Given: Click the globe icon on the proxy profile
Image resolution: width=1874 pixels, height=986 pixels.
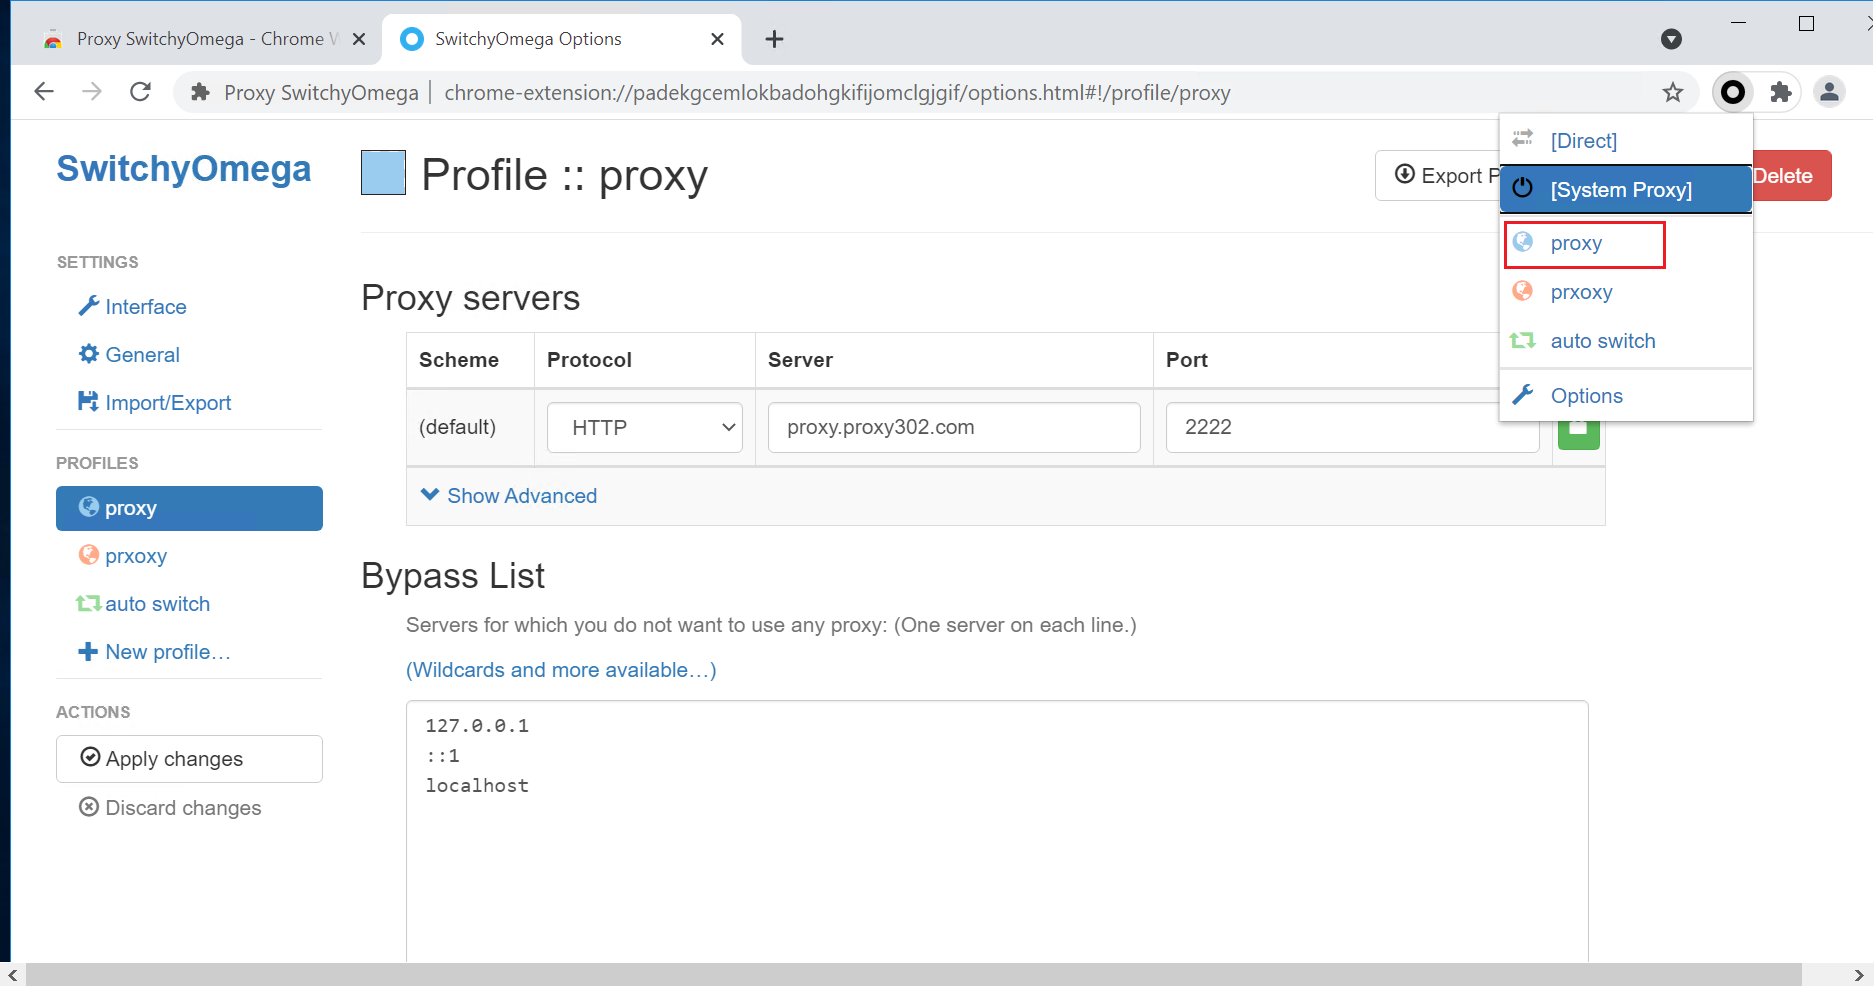Looking at the screenshot, I should 88,507.
